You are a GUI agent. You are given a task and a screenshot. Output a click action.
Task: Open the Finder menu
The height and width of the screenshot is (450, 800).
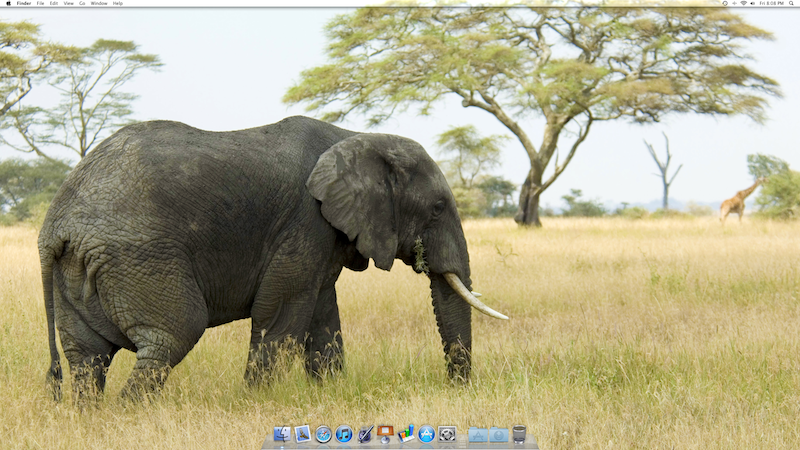point(23,3)
